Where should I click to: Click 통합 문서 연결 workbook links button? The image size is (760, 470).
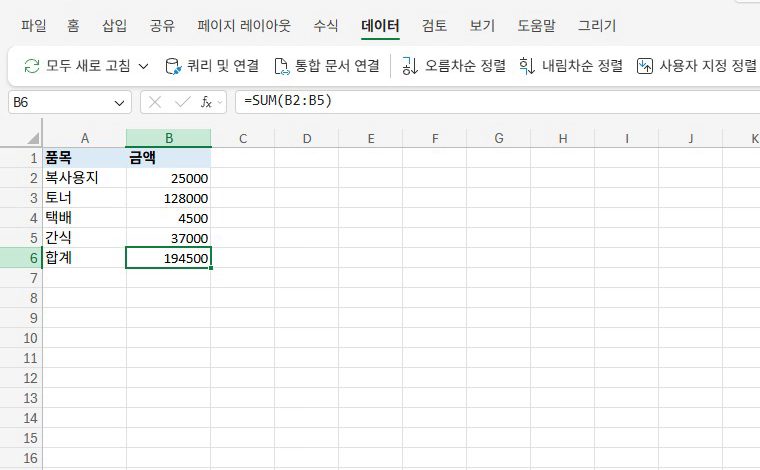click(327, 65)
